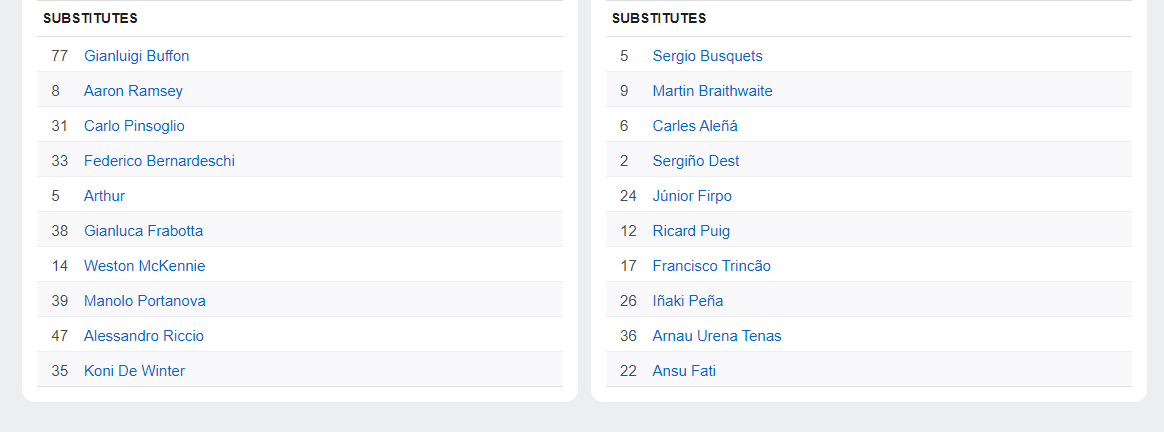
Task: Select Alessandro Riccio's name link
Action: pyautogui.click(x=143, y=336)
